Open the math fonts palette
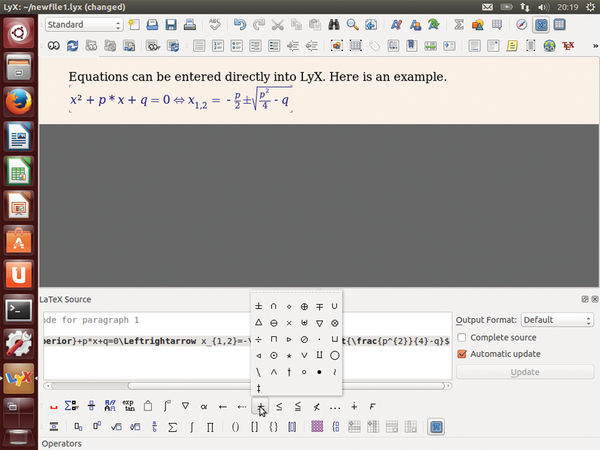Viewport: 600px width, 450px height. pos(110,406)
